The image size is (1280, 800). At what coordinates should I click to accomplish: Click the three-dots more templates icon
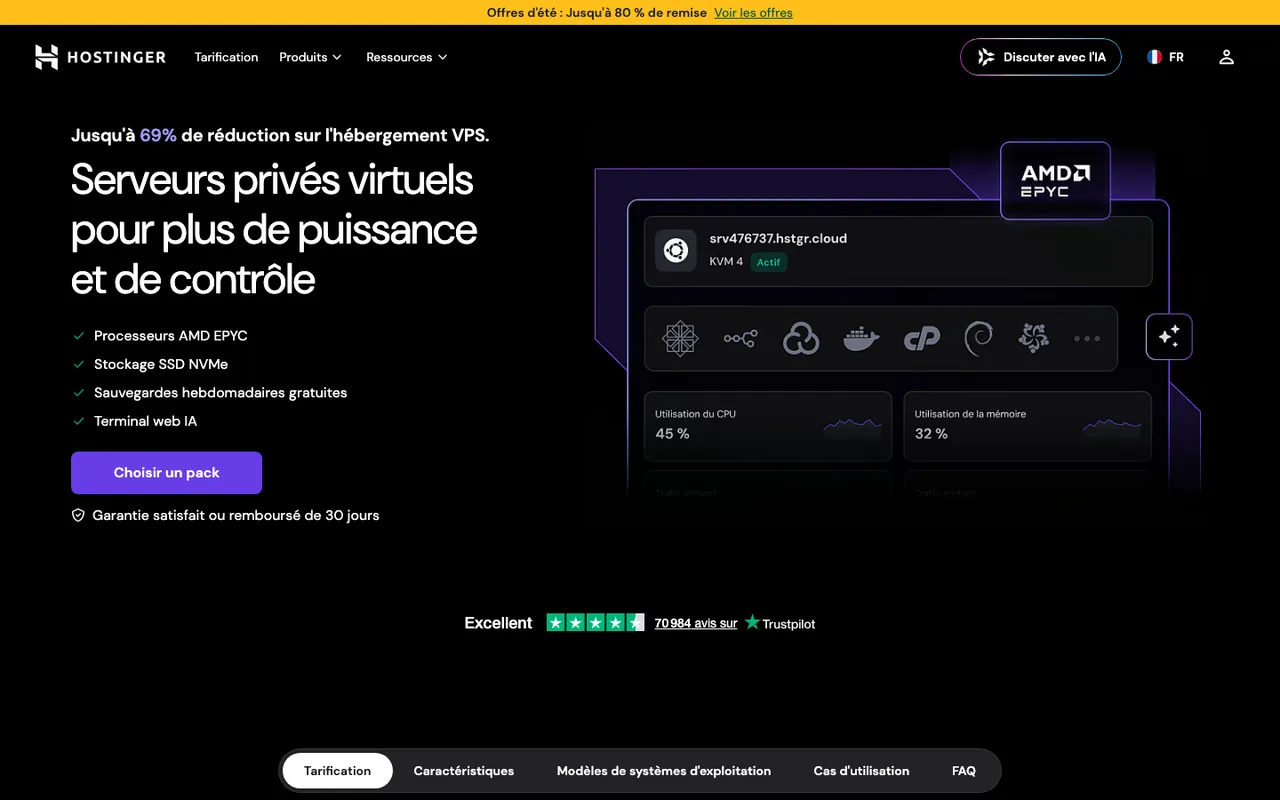click(1087, 339)
